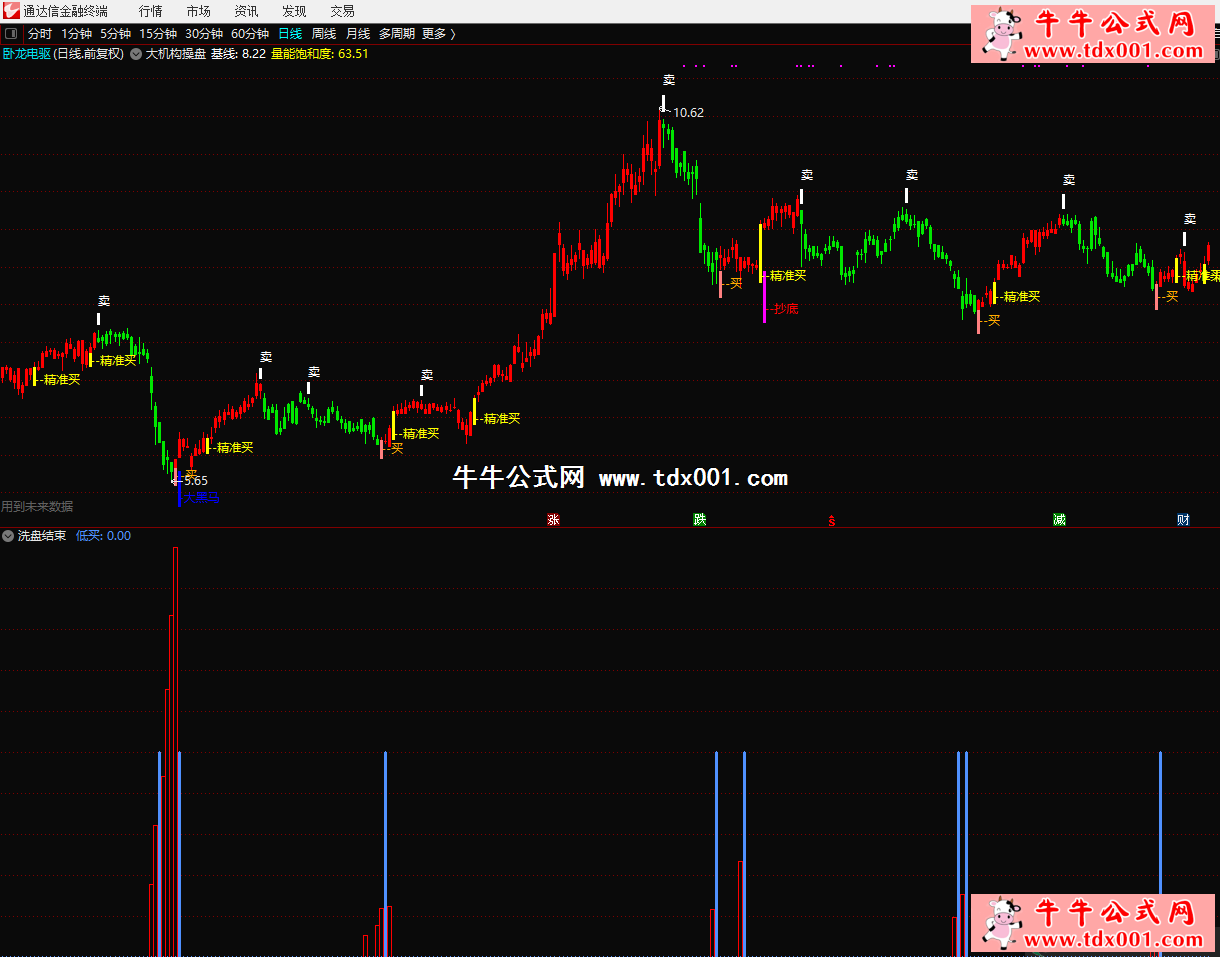Open the 行情 menu

point(150,11)
